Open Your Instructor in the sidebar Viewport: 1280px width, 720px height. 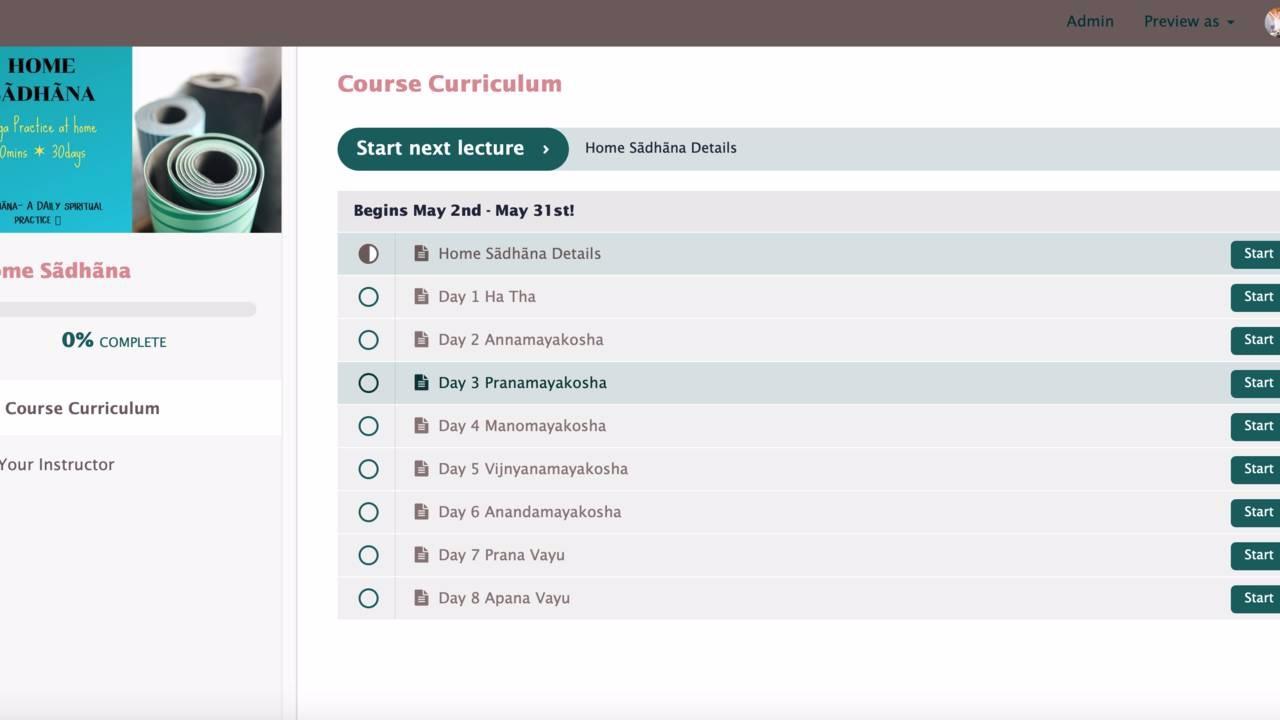tap(57, 464)
